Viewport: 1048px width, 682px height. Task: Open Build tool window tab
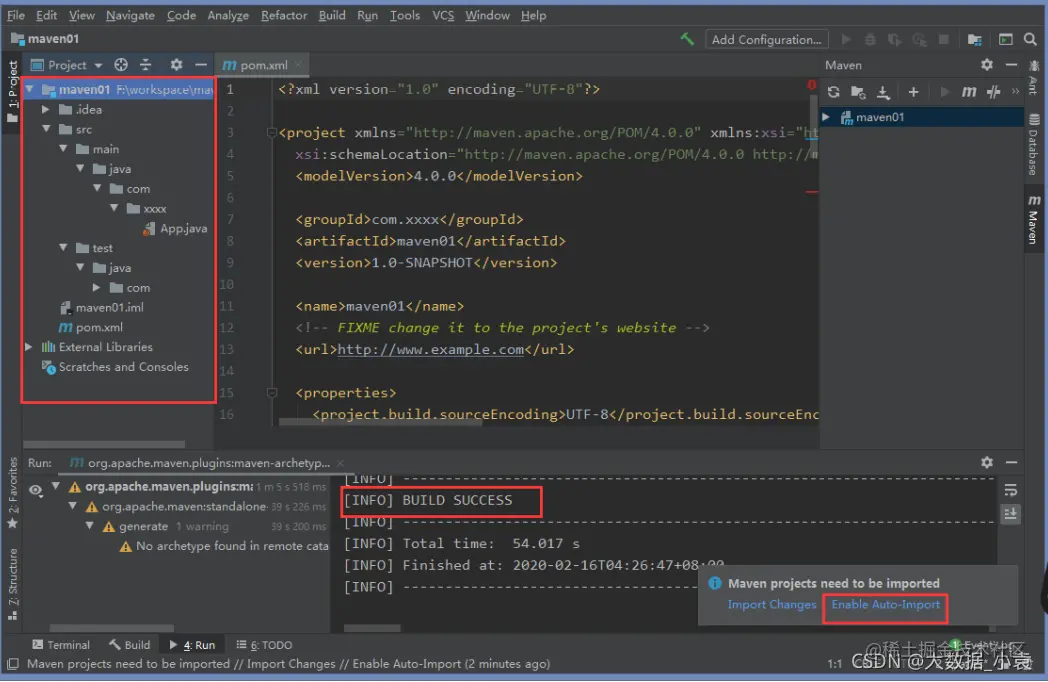coord(130,645)
